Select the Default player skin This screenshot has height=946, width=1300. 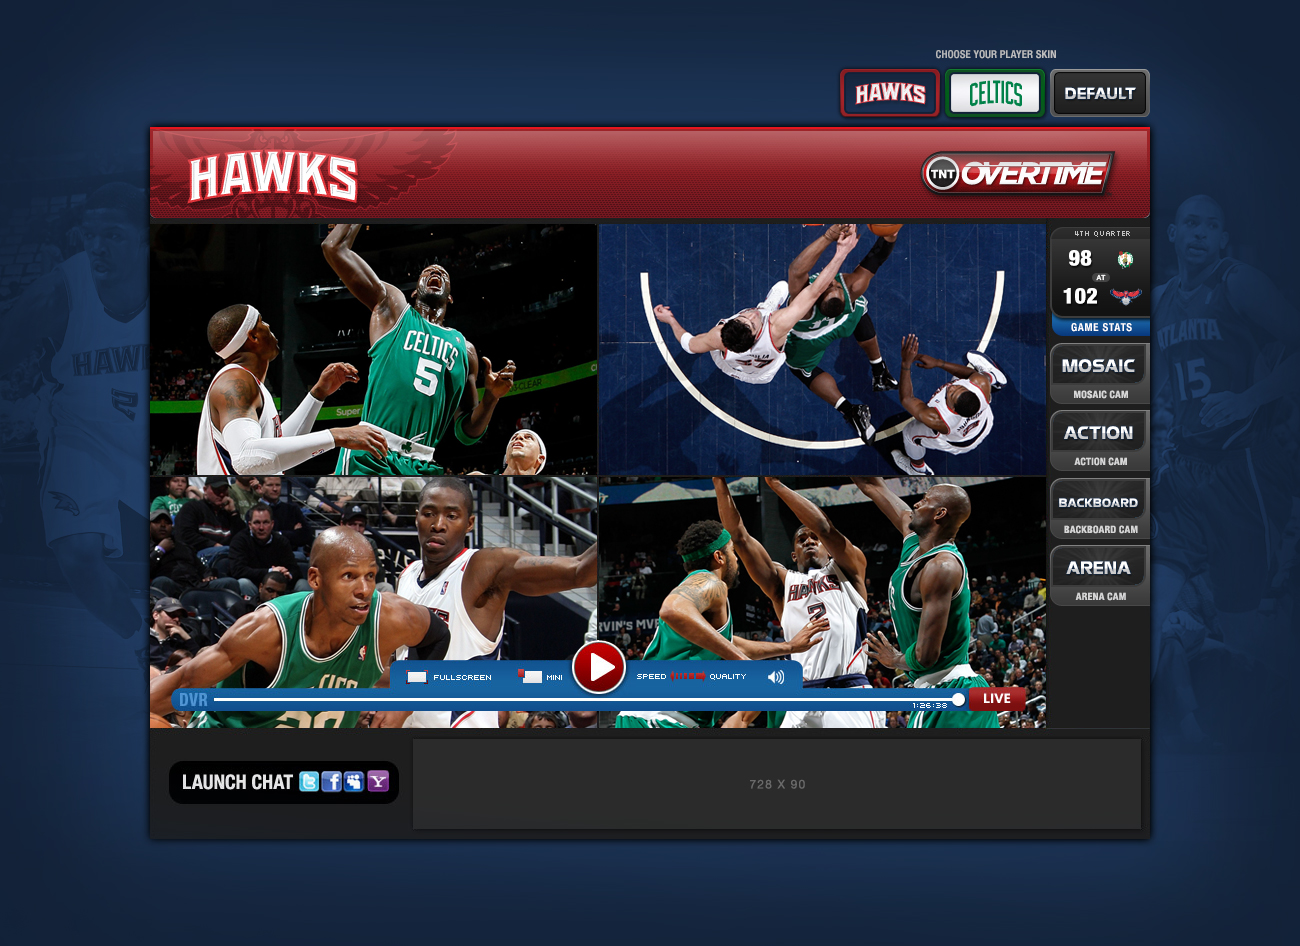coord(1100,93)
